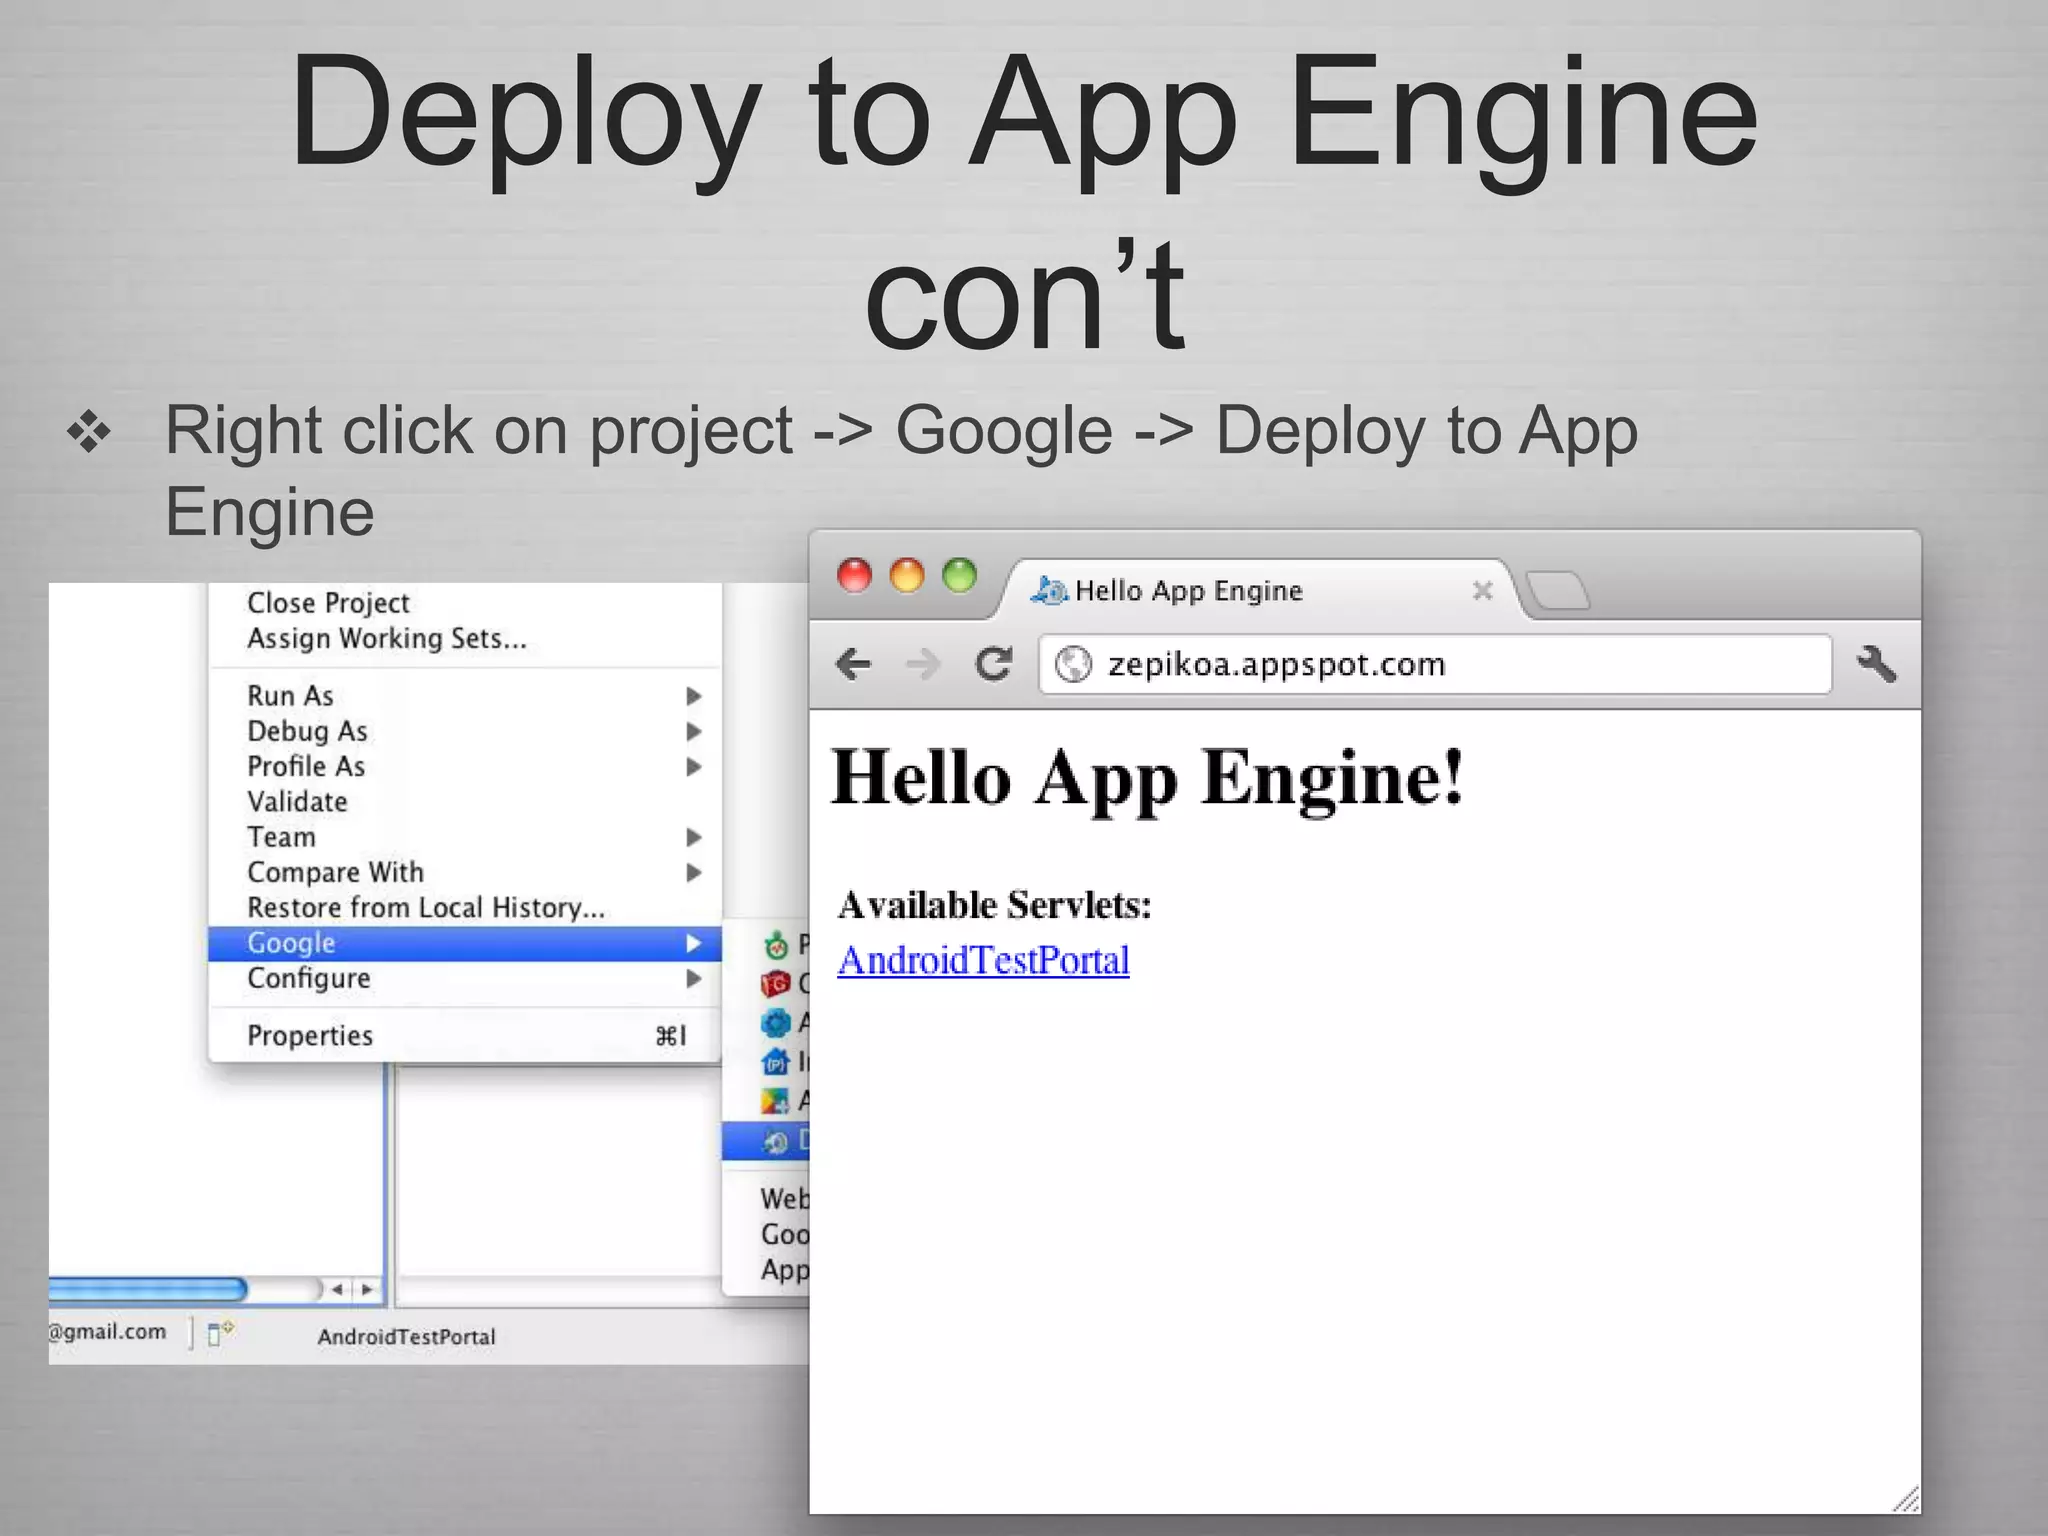Open the Profile As submenu

coord(465,766)
